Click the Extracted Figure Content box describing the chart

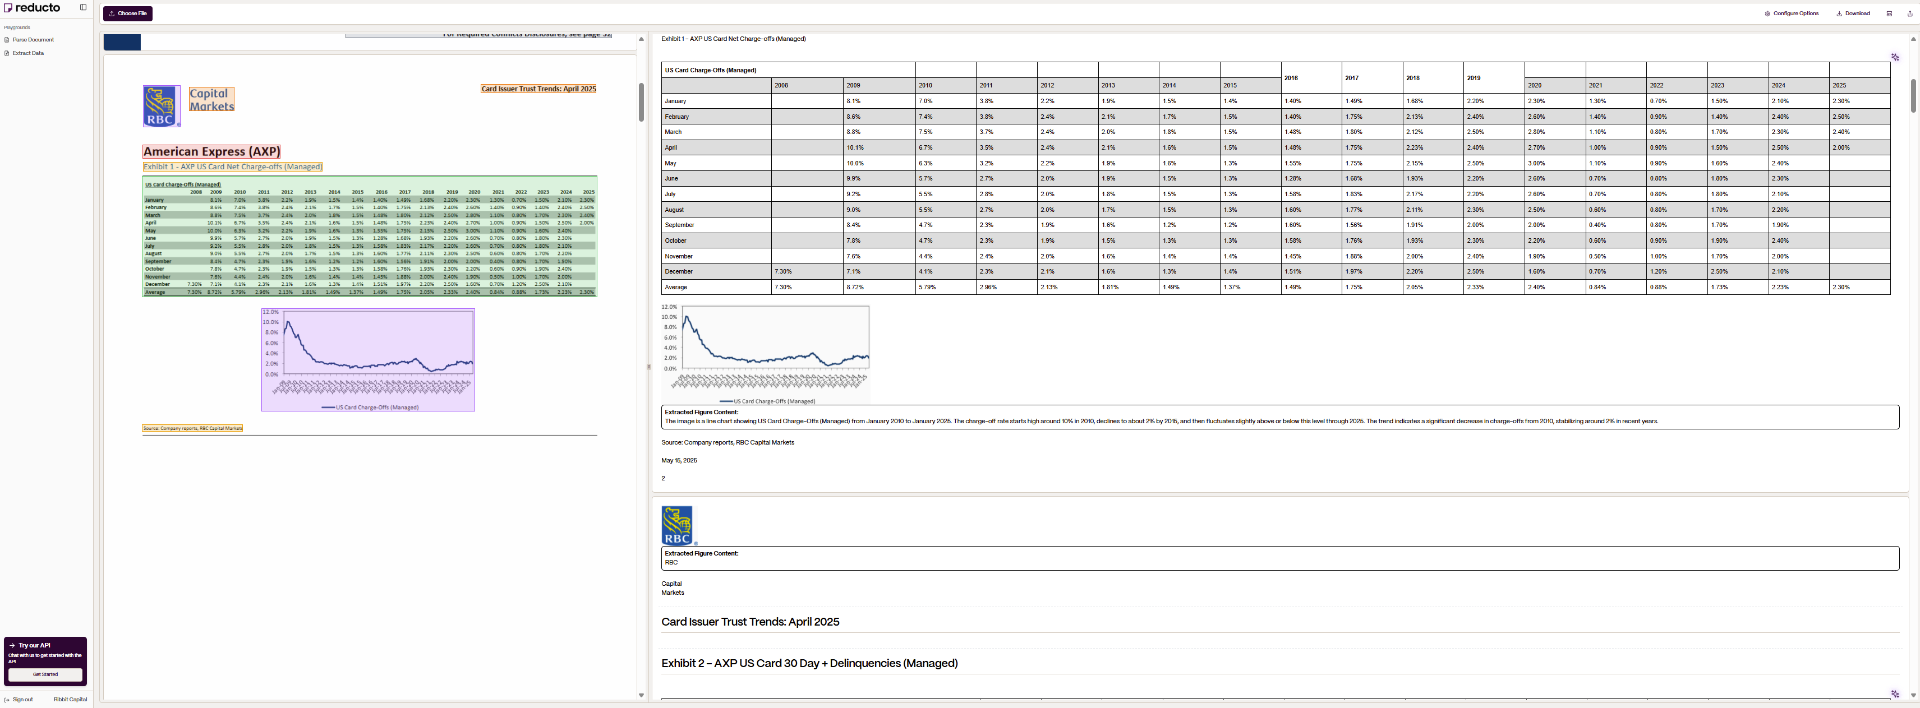click(x=1280, y=417)
